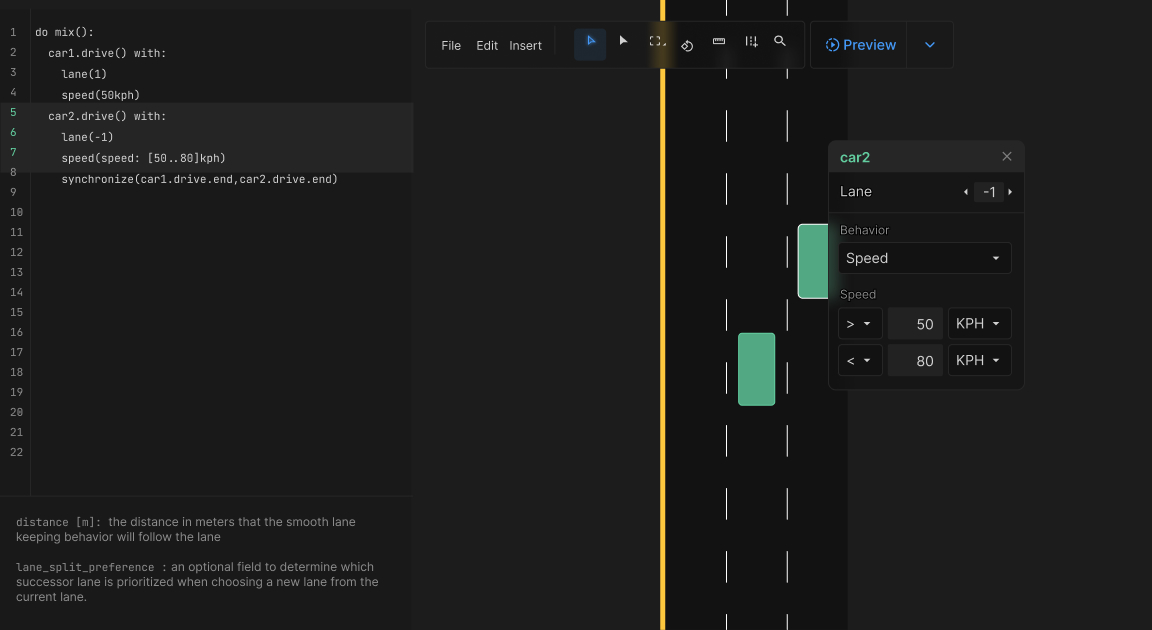1152x630 pixels.
Task: Increase the Lane value with the right arrow
Action: (x=1012, y=191)
